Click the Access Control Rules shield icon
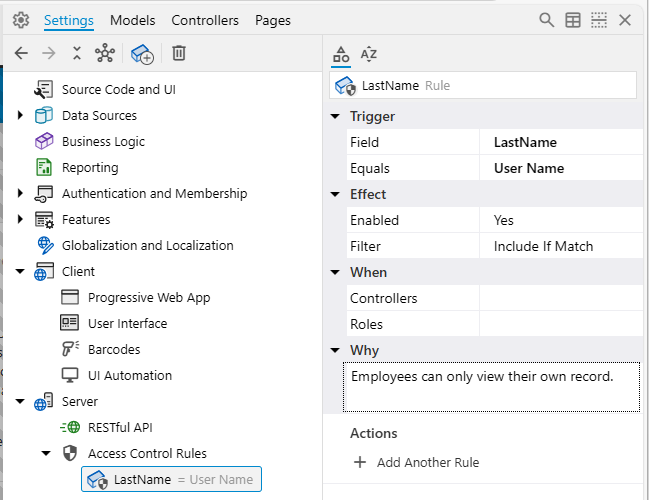 [70, 453]
